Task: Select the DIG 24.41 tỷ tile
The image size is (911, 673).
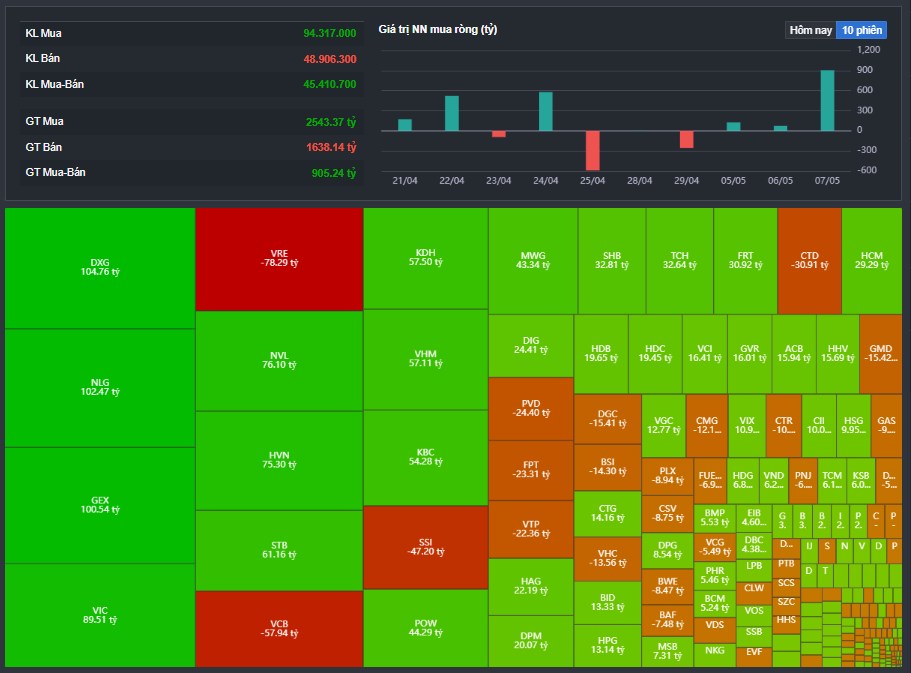Action: tap(531, 346)
